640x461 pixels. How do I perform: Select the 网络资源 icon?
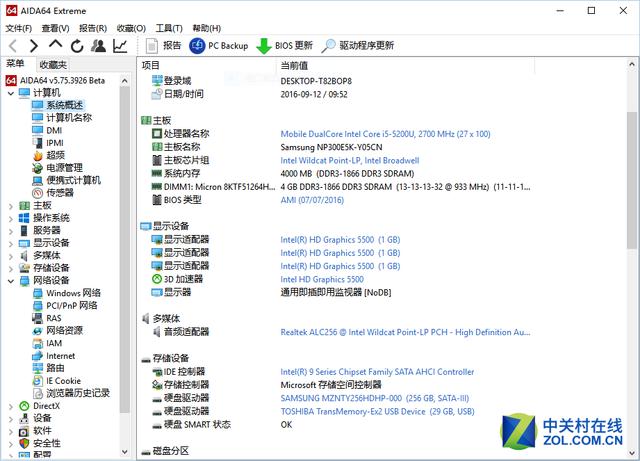pos(38,331)
